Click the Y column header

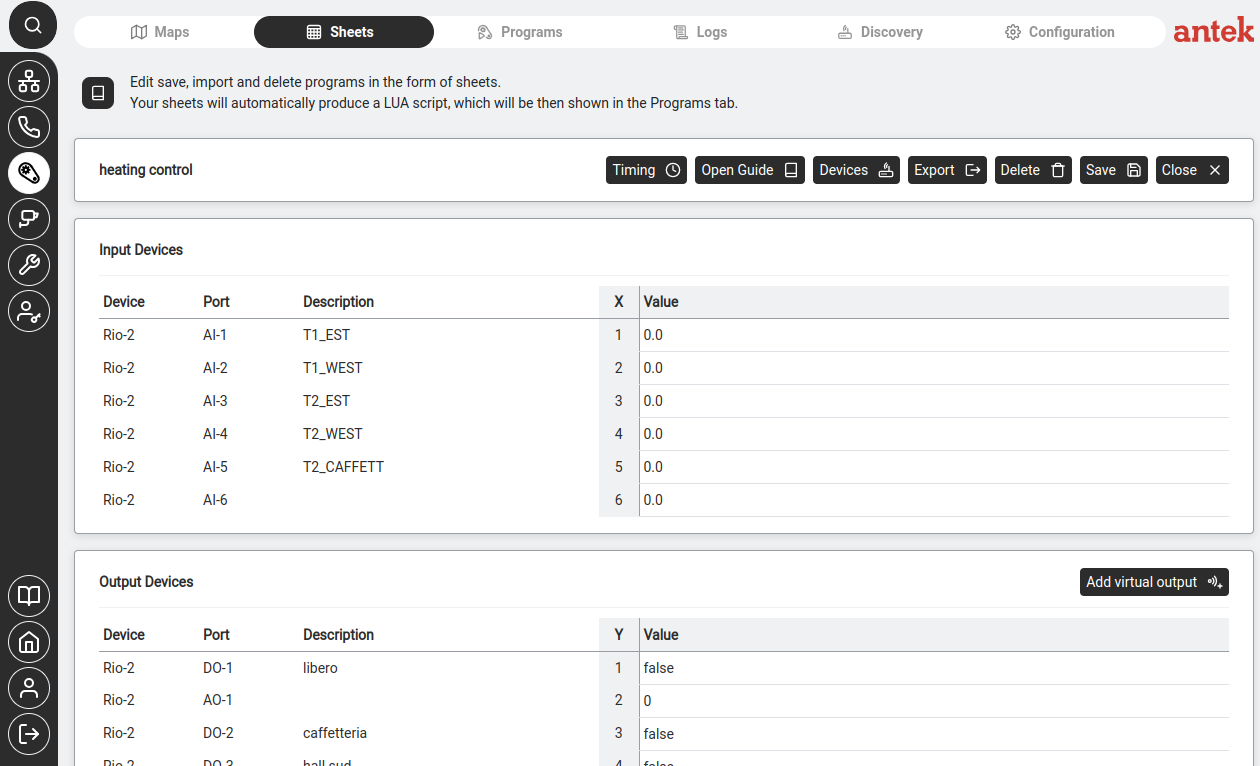coord(619,635)
